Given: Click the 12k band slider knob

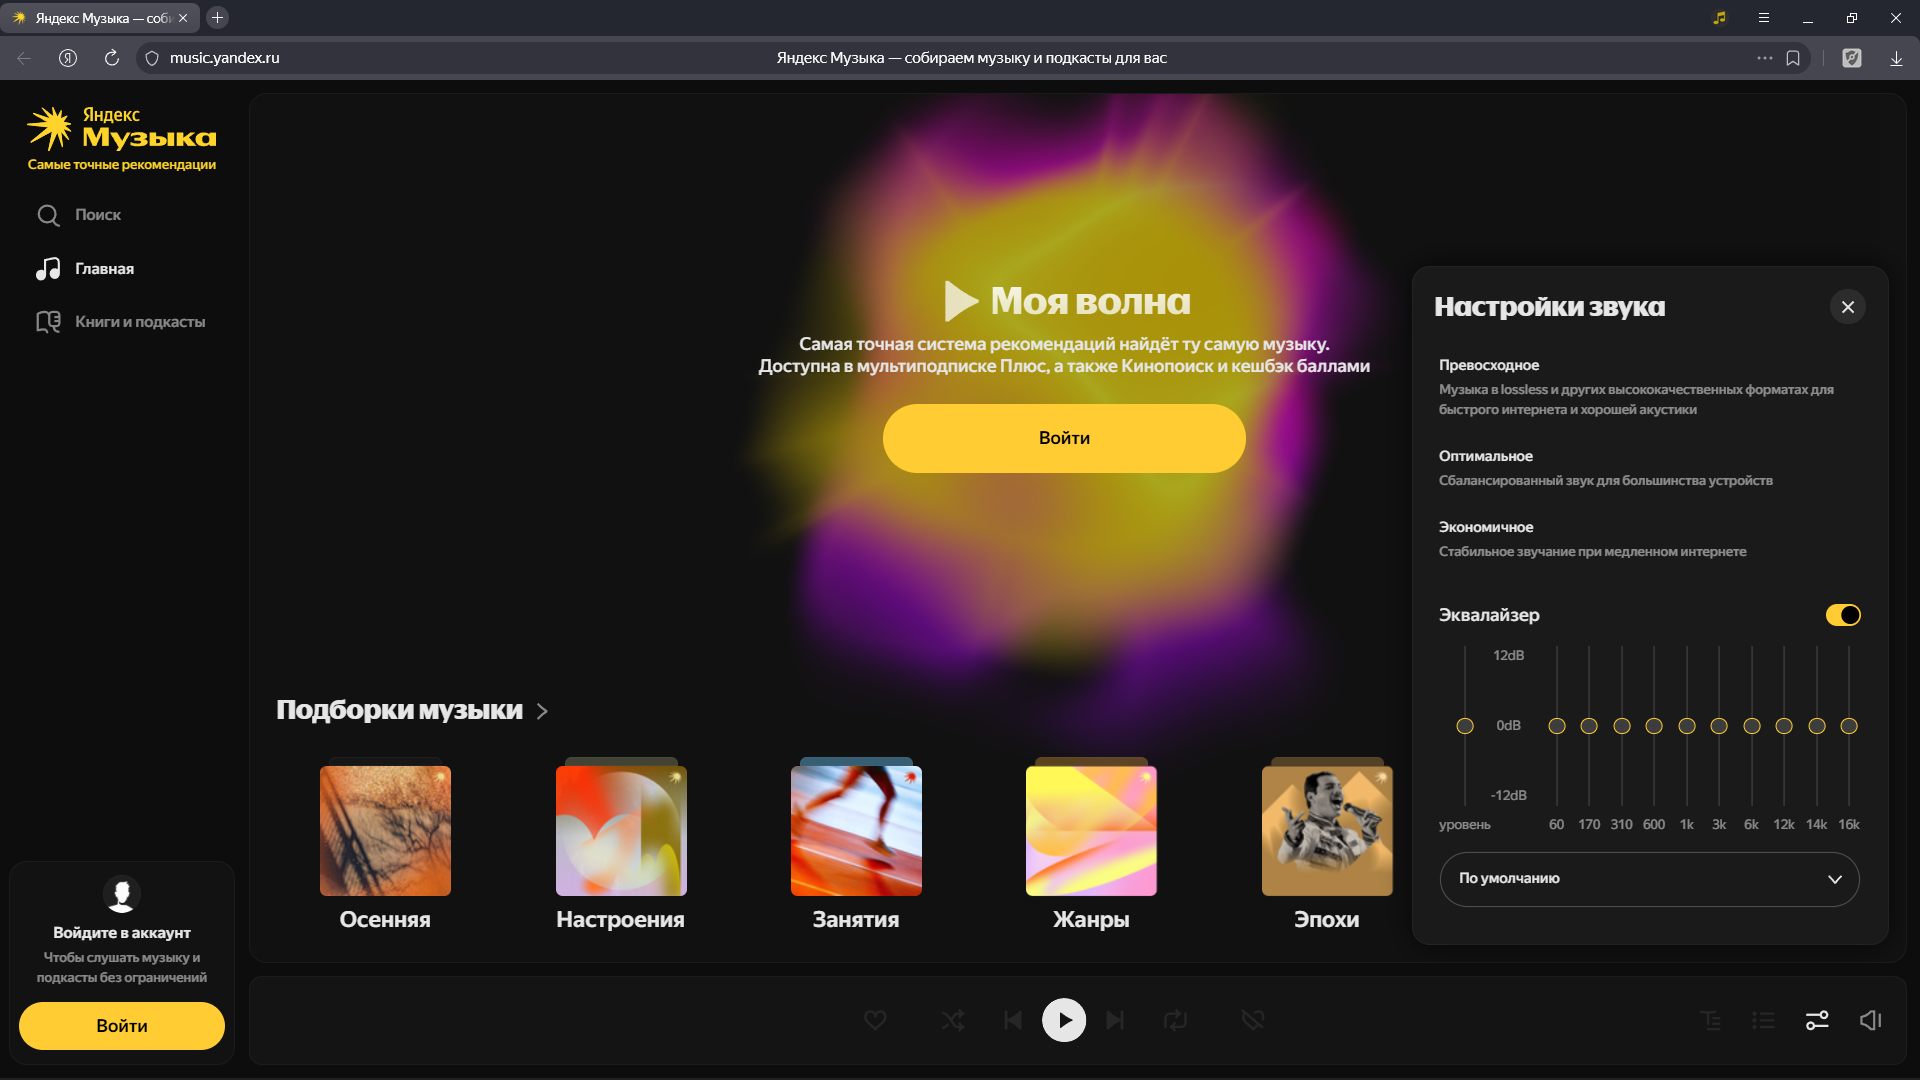Looking at the screenshot, I should (x=1784, y=726).
